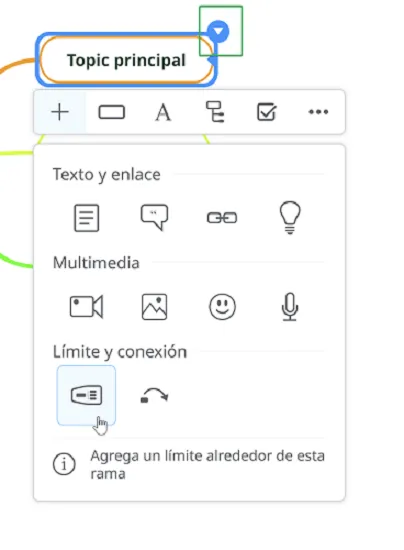404x550 pixels.
Task: Click the Multimedia section heading
Action: [96, 263]
